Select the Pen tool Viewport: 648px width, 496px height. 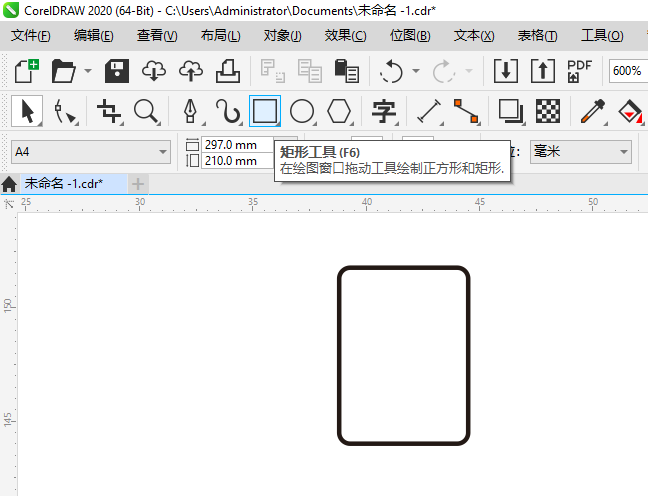tap(191, 111)
